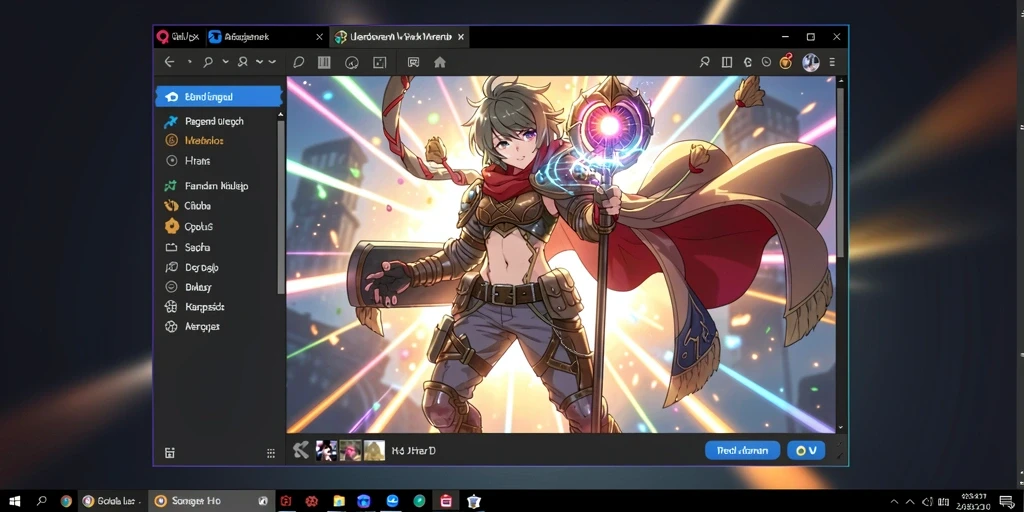Click the home icon in toolbar

440,62
